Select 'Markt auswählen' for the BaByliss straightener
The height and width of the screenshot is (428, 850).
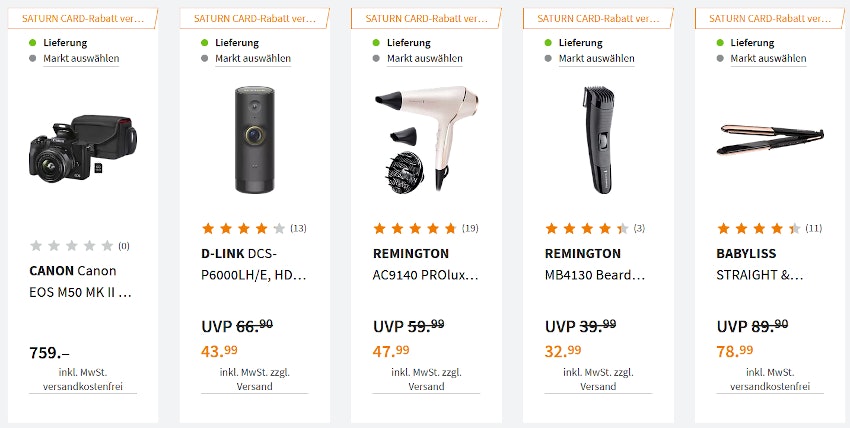tap(769, 58)
